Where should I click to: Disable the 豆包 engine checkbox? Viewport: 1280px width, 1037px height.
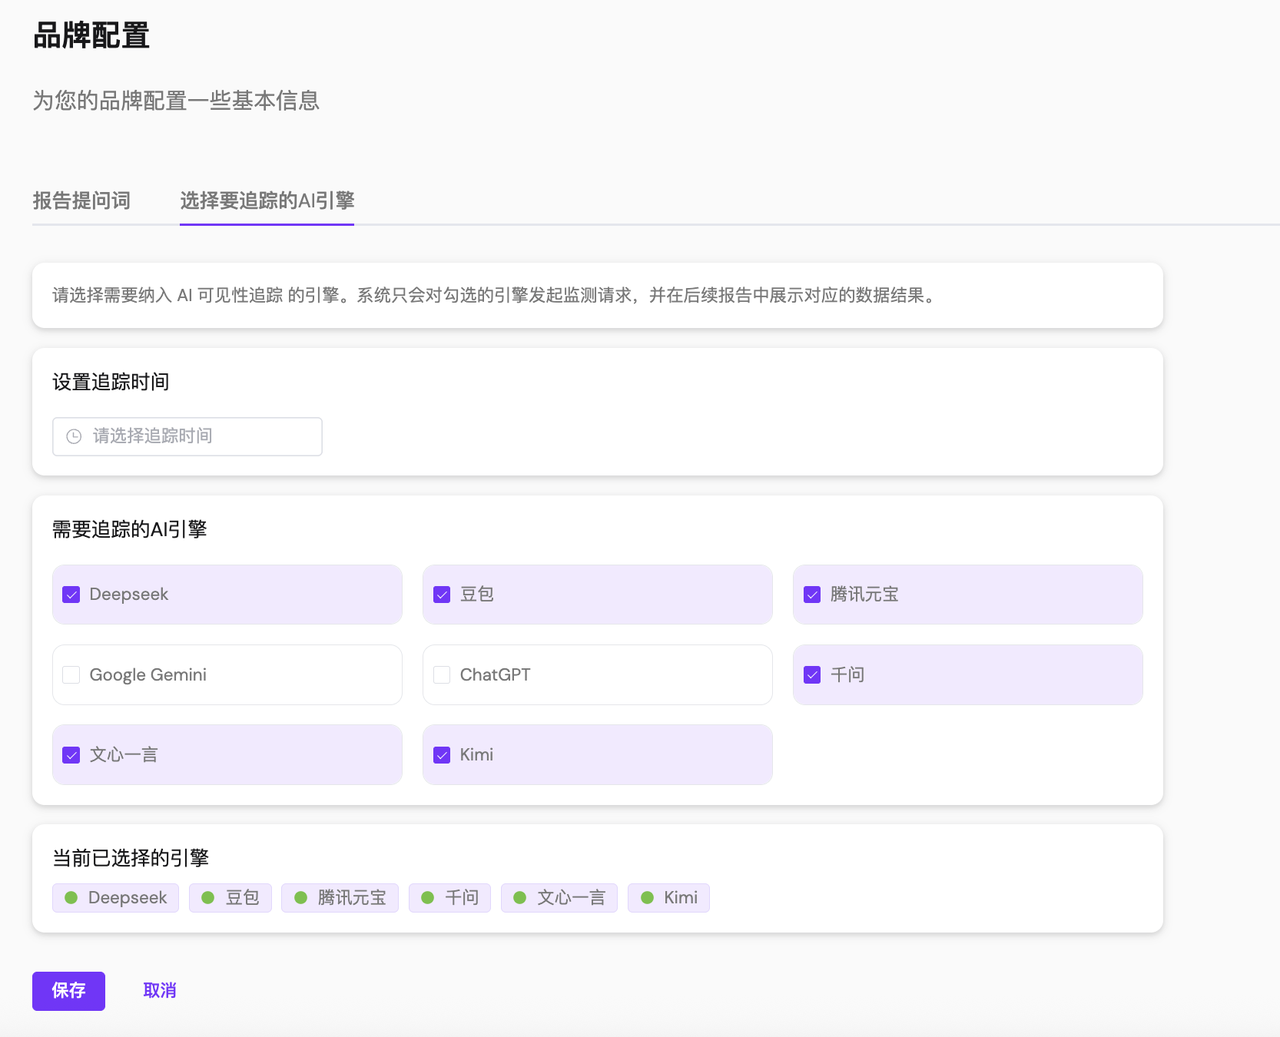pyautogui.click(x=441, y=594)
